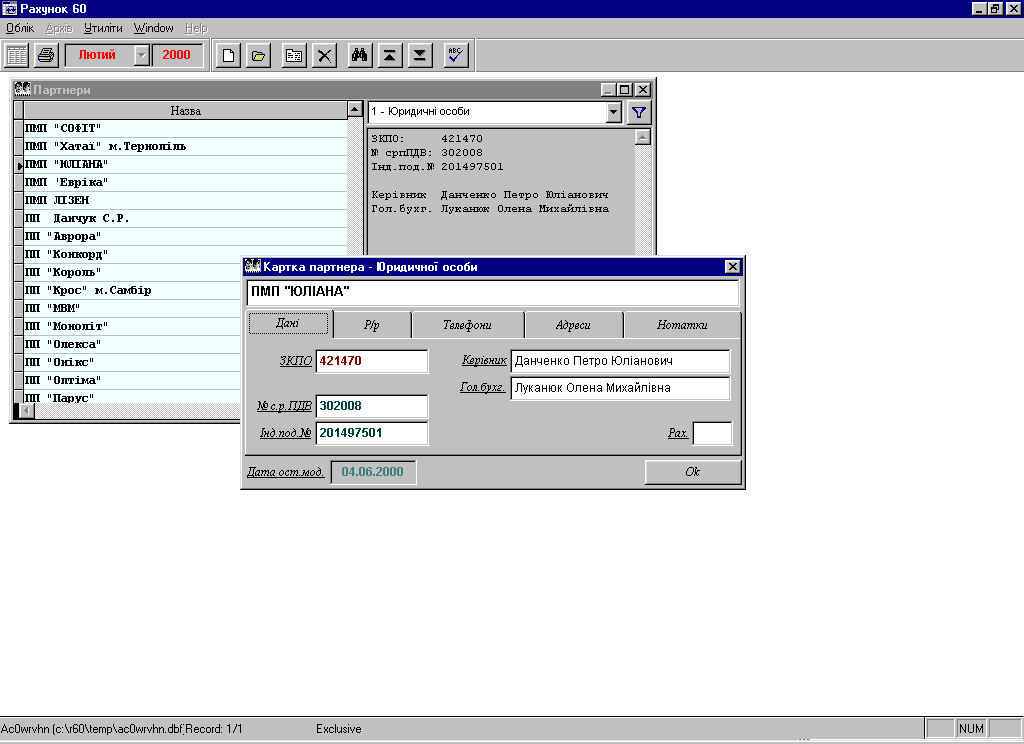Open the edit card toolbar icon
The image size is (1024, 744).
coord(295,56)
